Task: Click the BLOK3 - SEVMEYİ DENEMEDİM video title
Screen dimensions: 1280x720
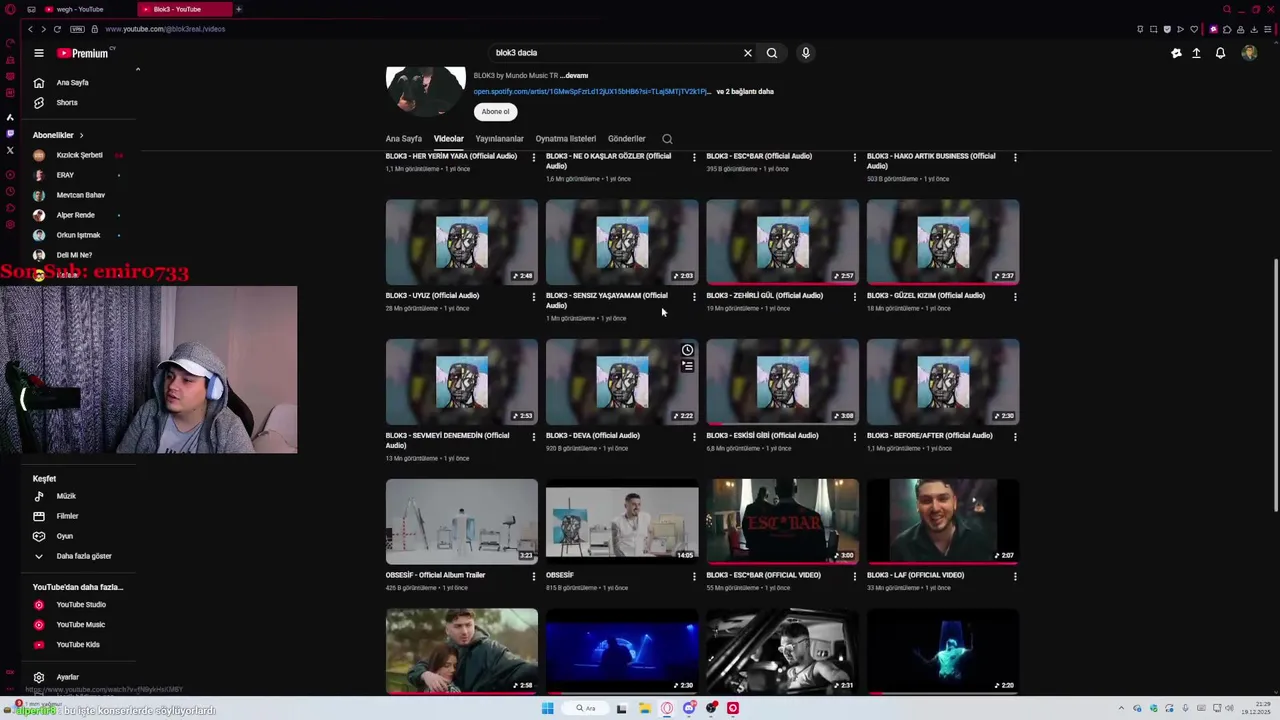Action: (x=447, y=440)
